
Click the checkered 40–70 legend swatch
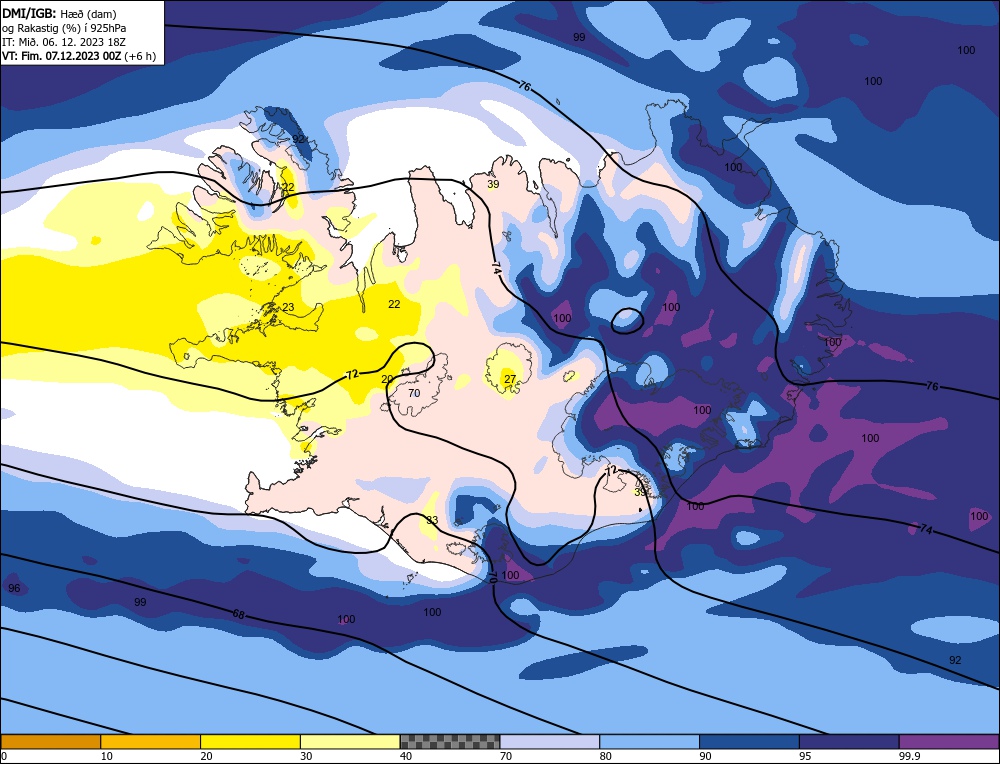click(450, 741)
